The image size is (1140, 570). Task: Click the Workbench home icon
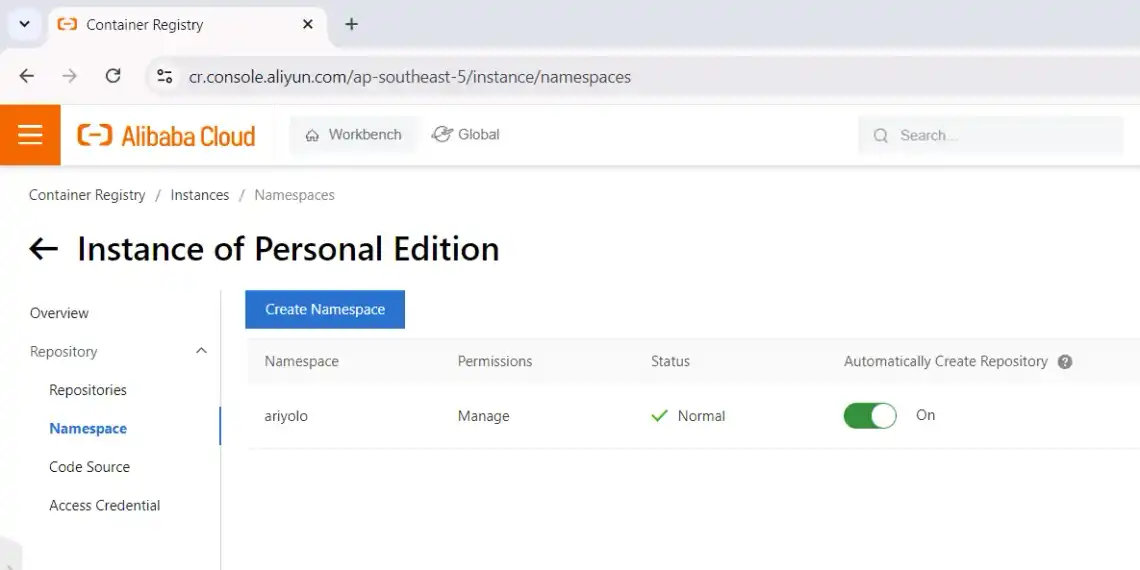pyautogui.click(x=312, y=135)
